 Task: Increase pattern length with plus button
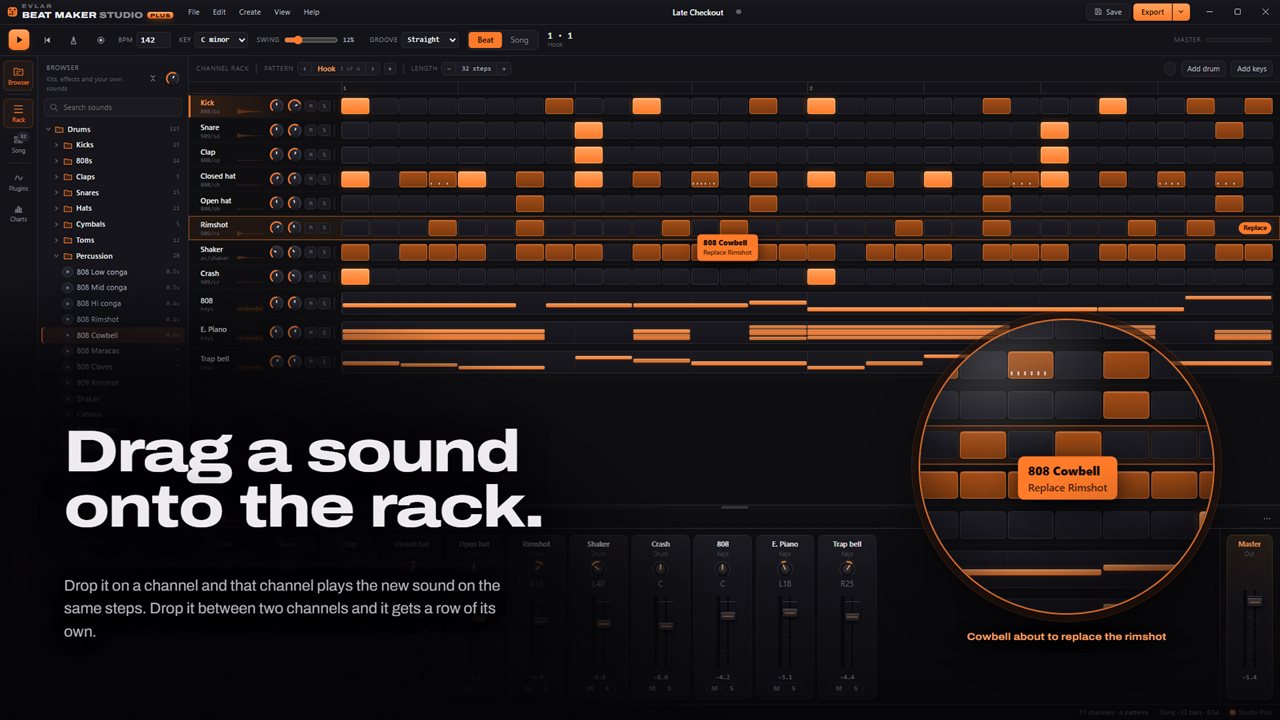[504, 69]
